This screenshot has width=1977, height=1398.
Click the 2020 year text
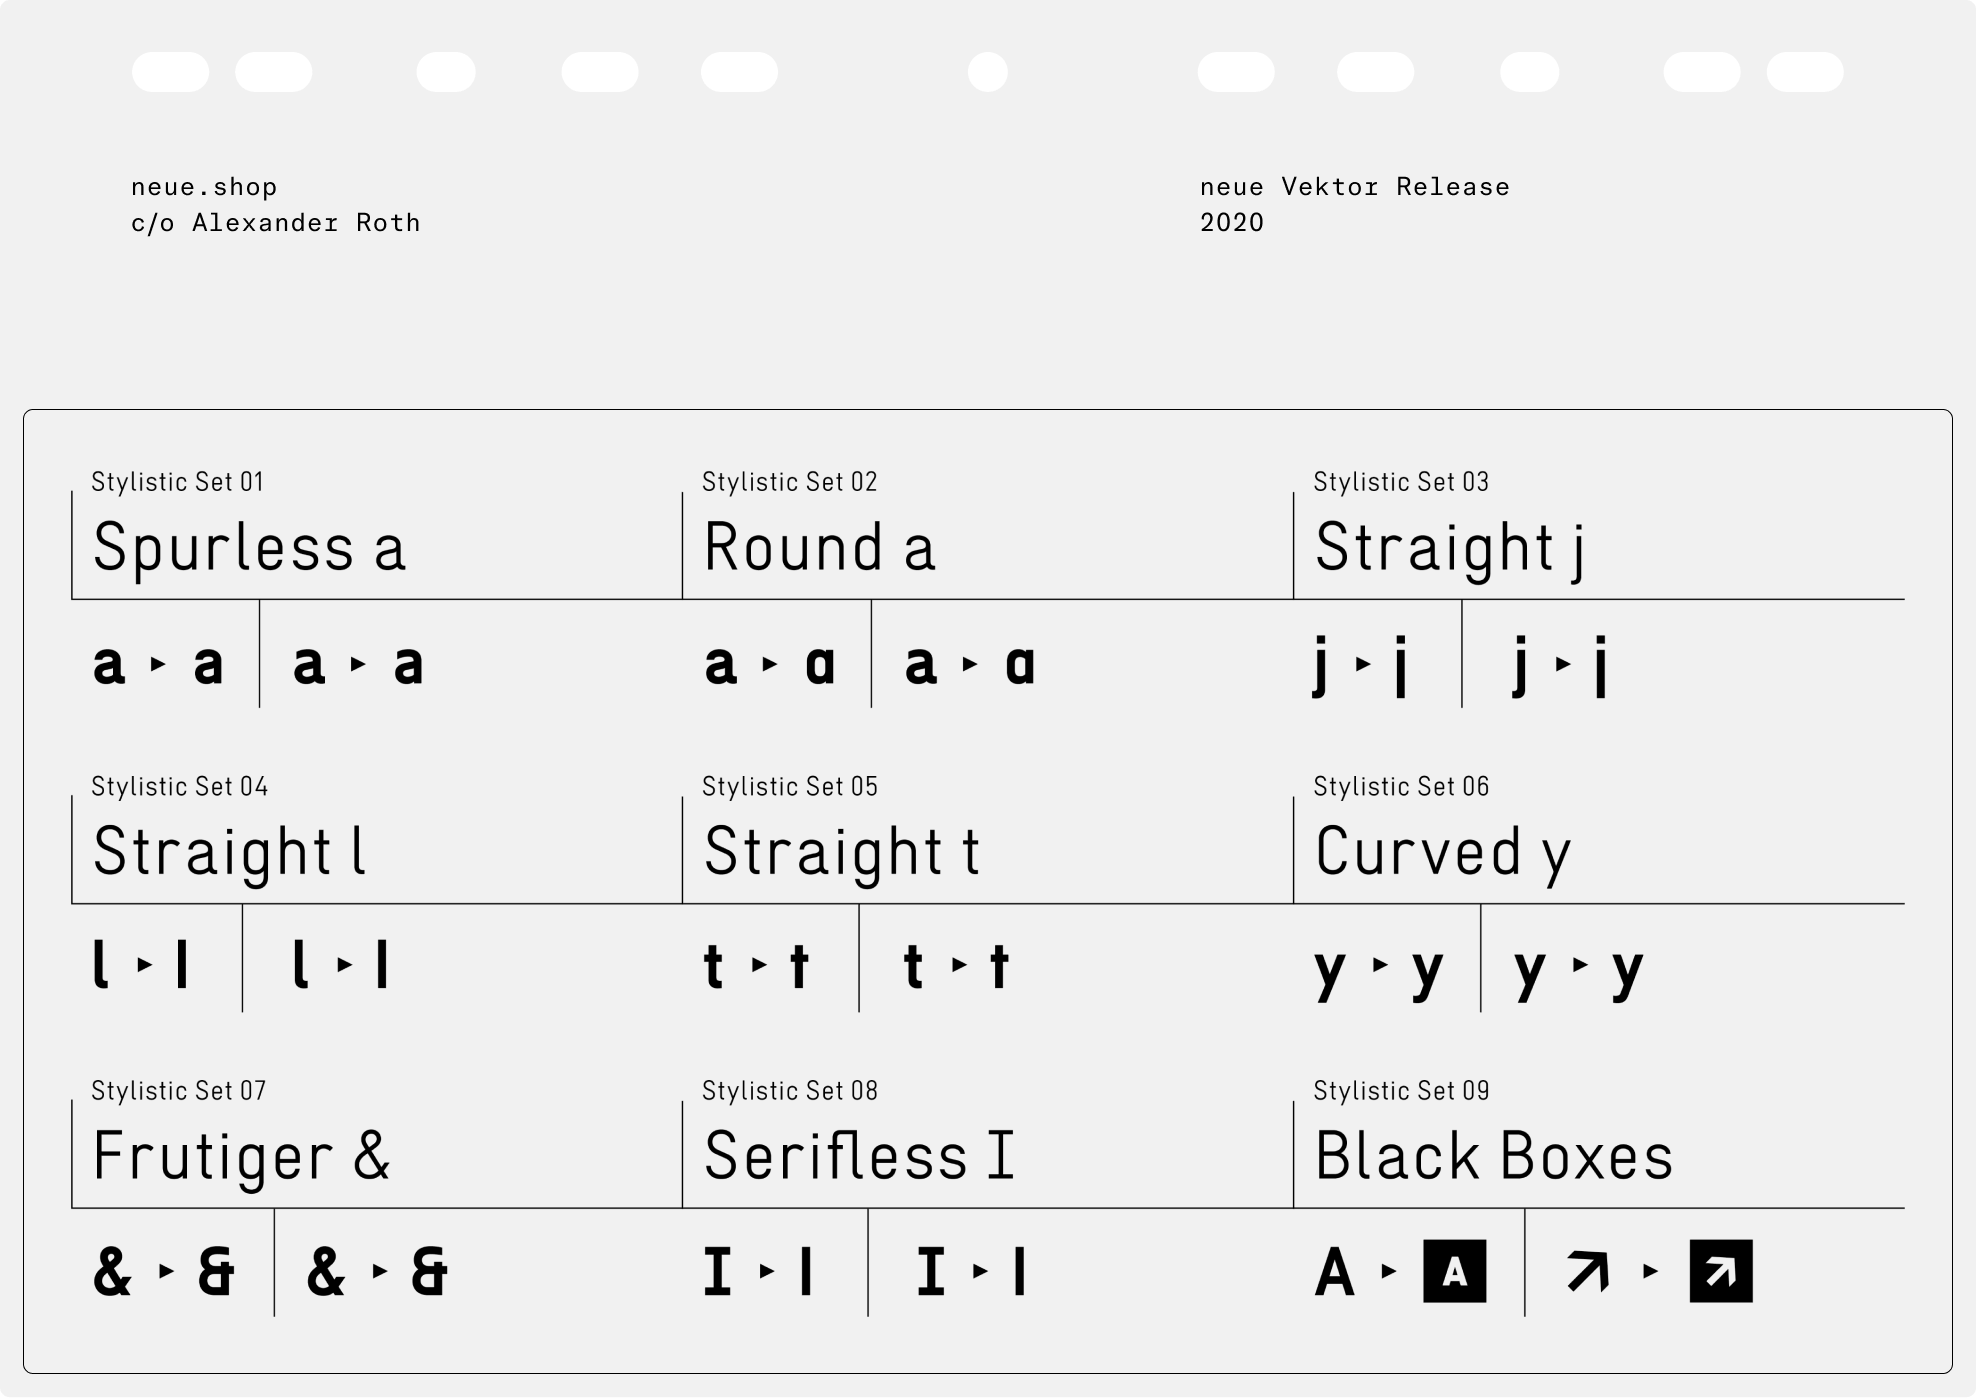coord(1232,223)
